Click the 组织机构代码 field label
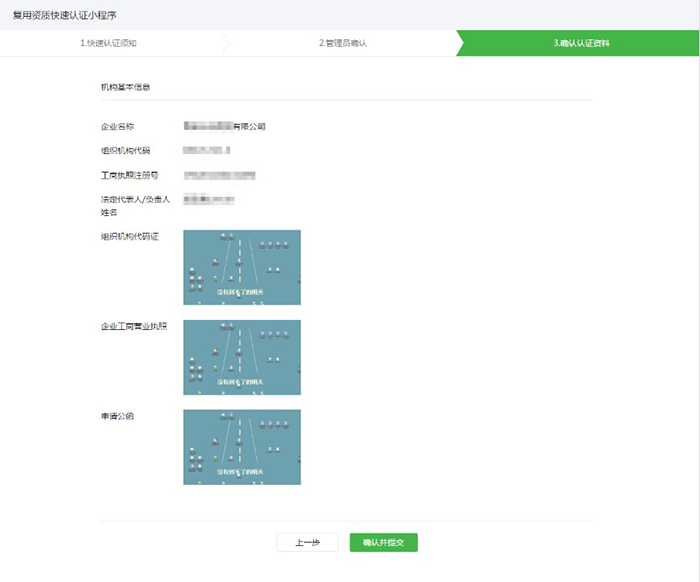The height and width of the screenshot is (582, 700). coord(126,150)
